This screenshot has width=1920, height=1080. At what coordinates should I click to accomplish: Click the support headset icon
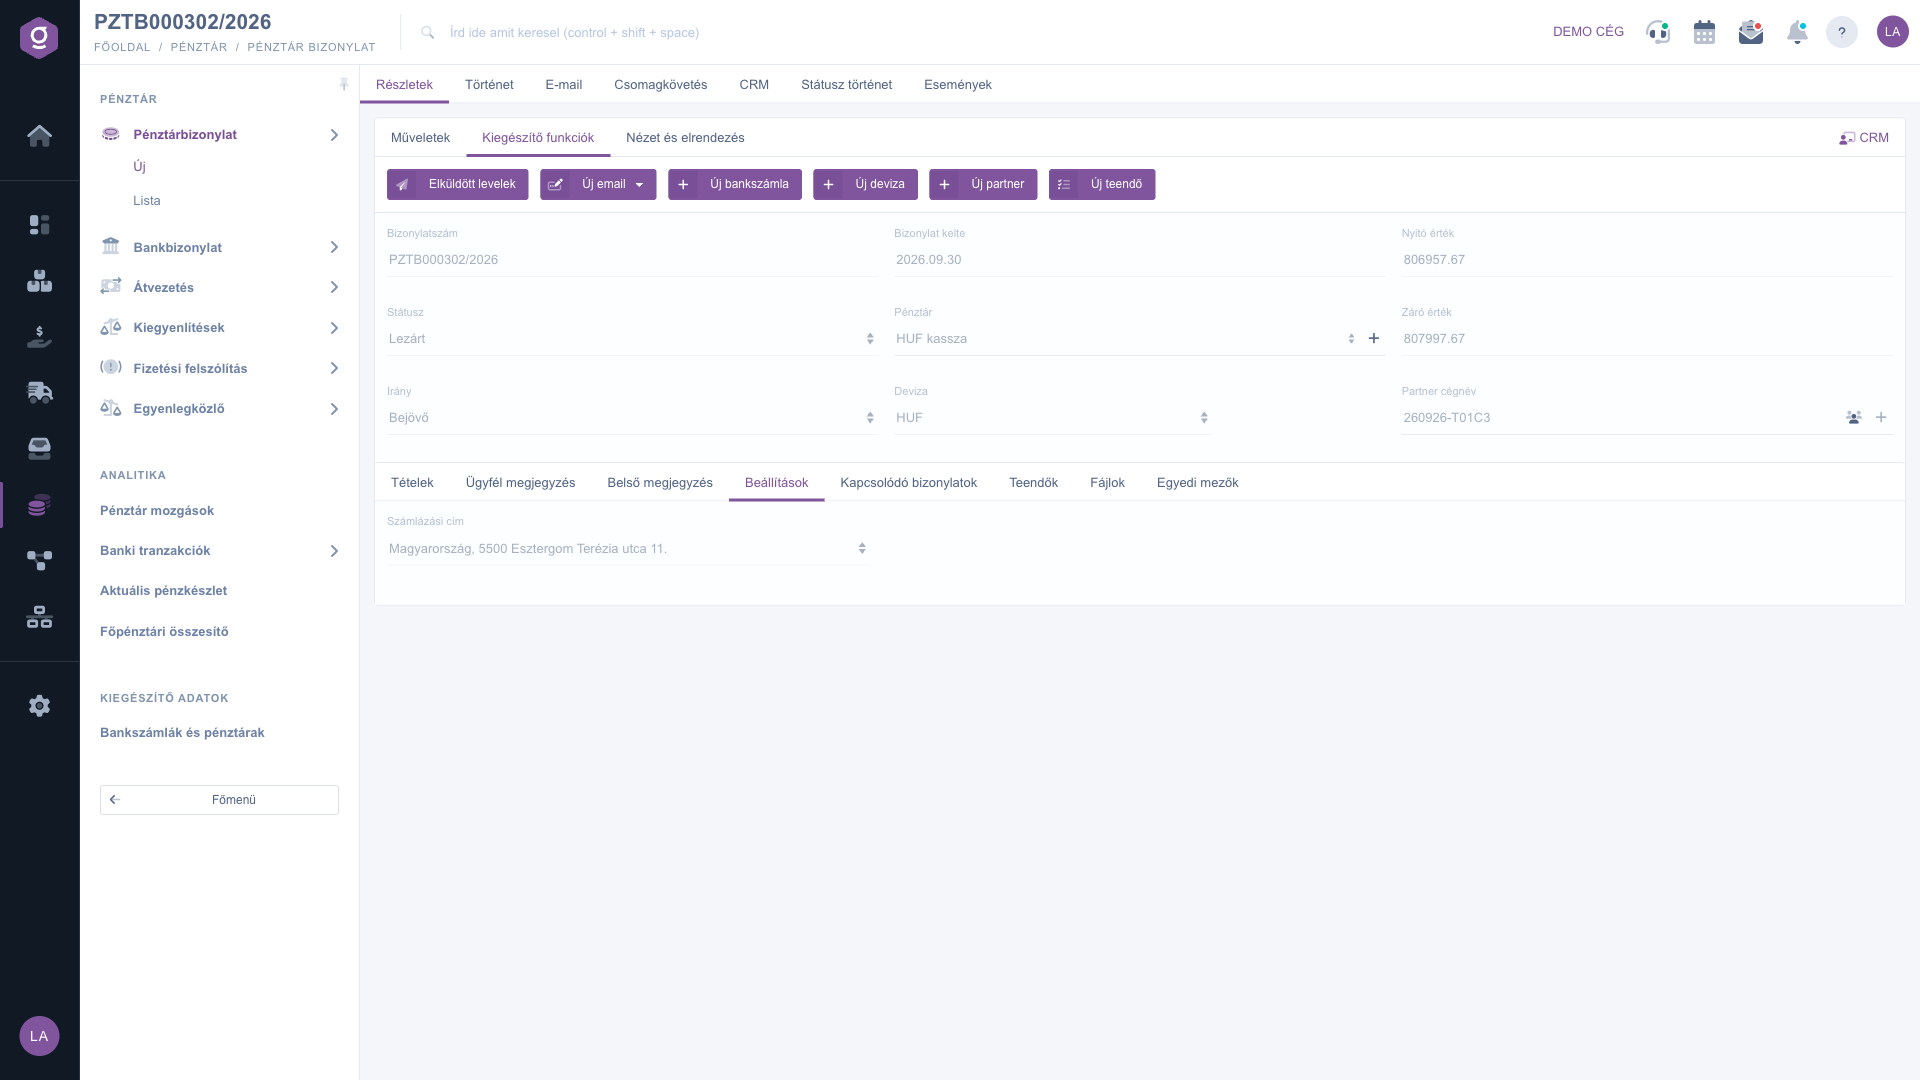(1658, 32)
